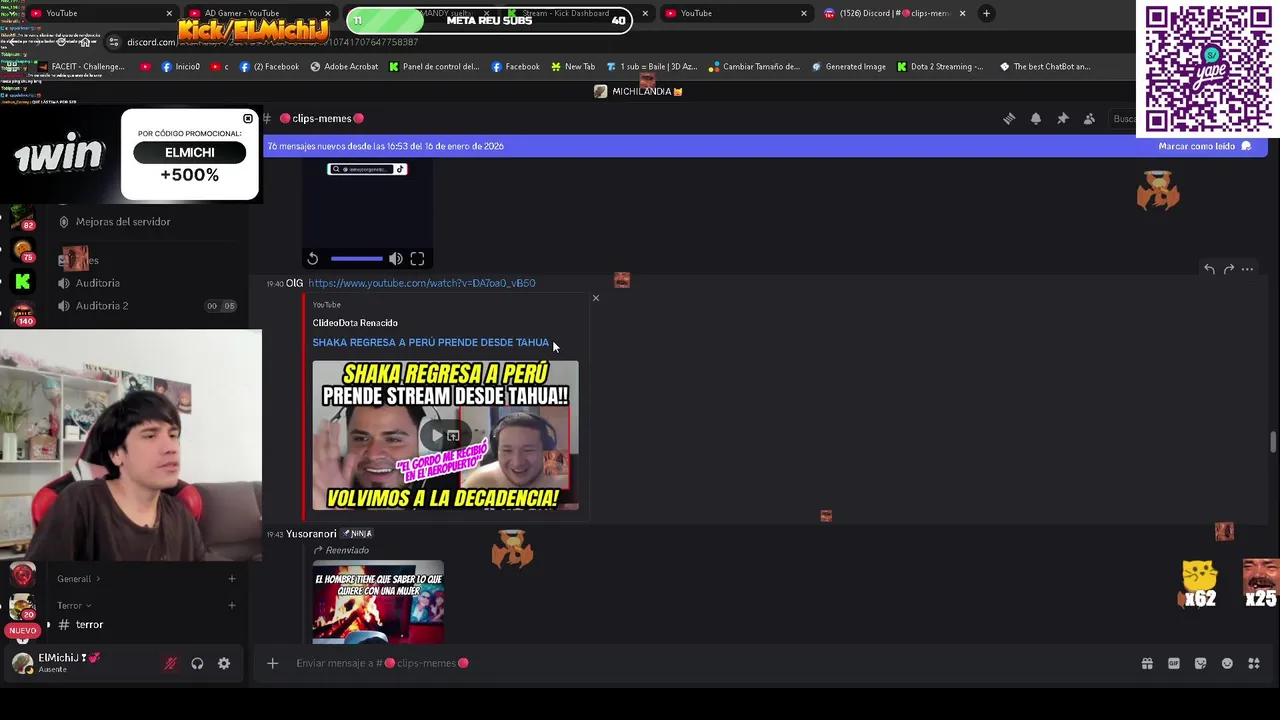Mute the embedded video speaker icon
Screen dimensions: 1280x720
pos(396,259)
